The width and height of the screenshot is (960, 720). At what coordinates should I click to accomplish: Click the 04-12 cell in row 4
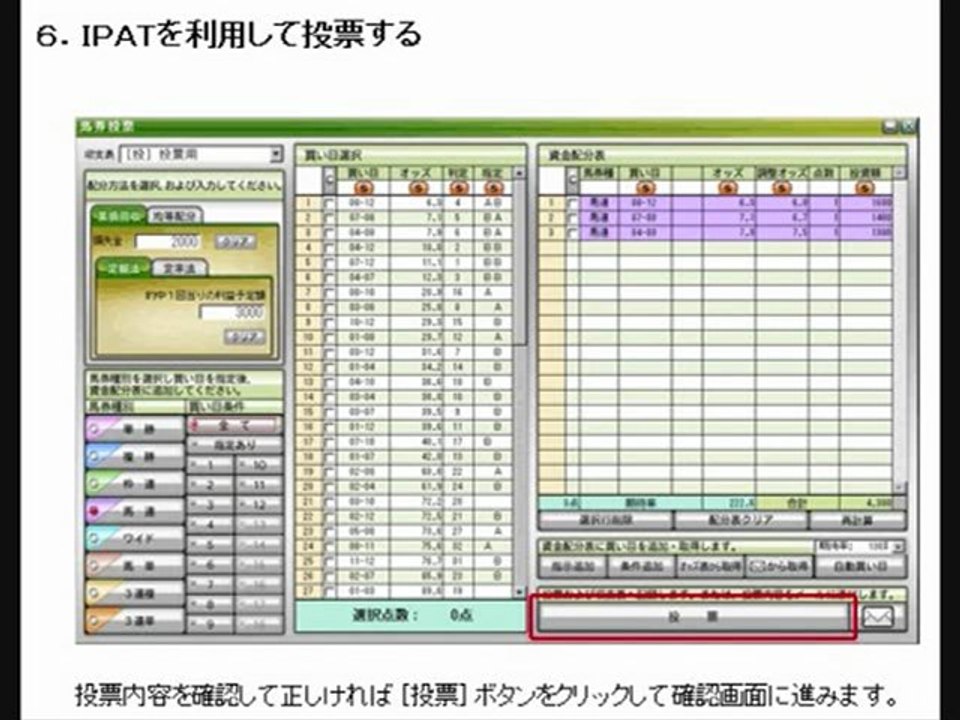[362, 248]
